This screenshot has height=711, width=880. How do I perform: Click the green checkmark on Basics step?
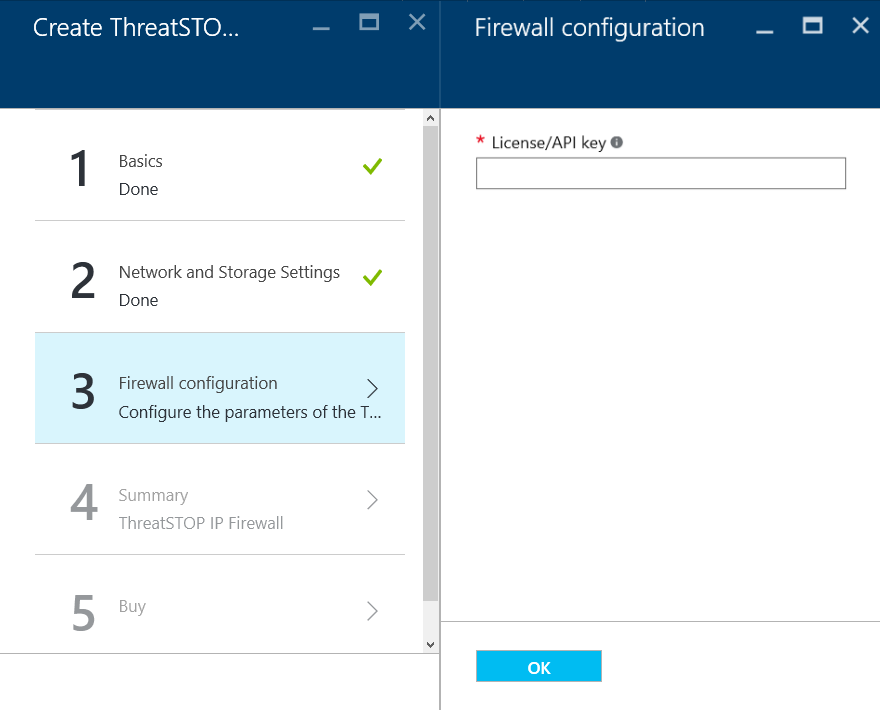(372, 166)
